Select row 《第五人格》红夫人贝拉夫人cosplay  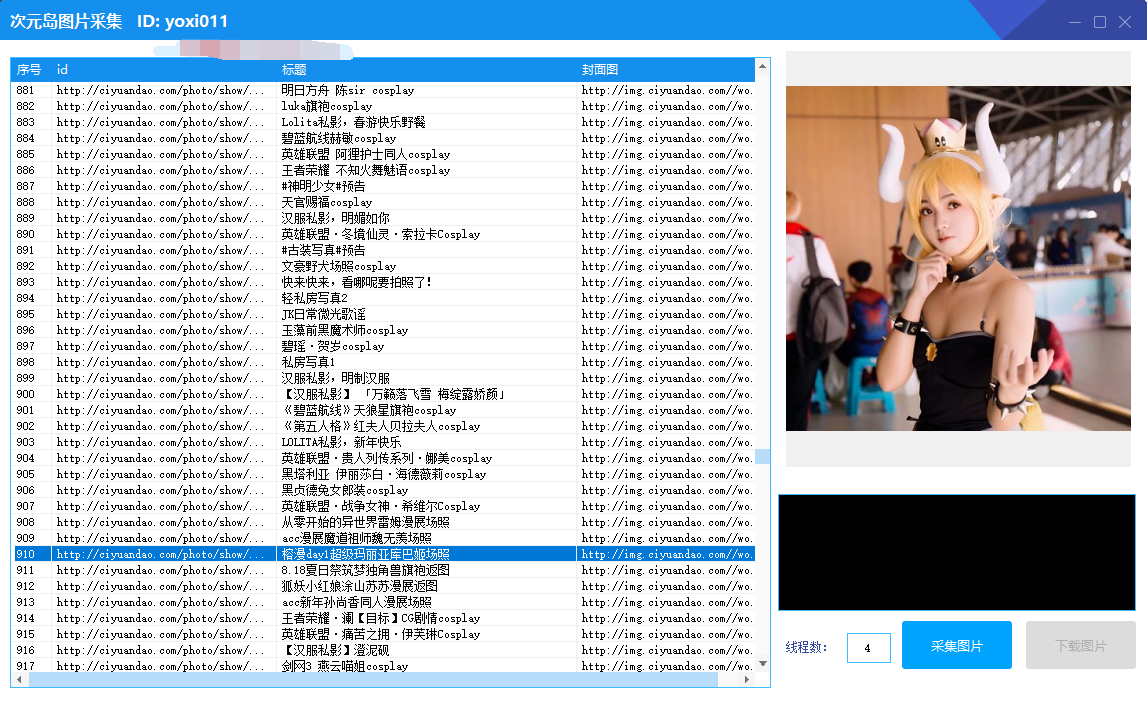[x=383, y=427]
